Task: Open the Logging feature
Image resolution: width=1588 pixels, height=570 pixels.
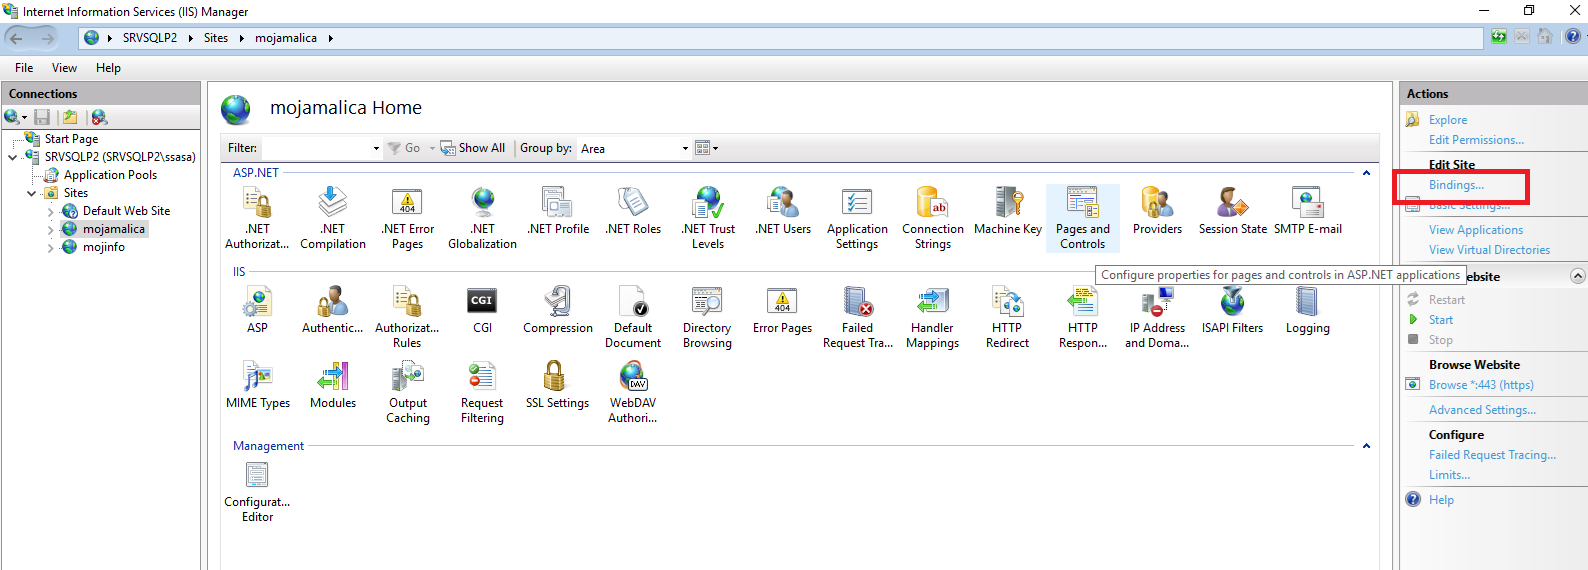Action: [1308, 309]
